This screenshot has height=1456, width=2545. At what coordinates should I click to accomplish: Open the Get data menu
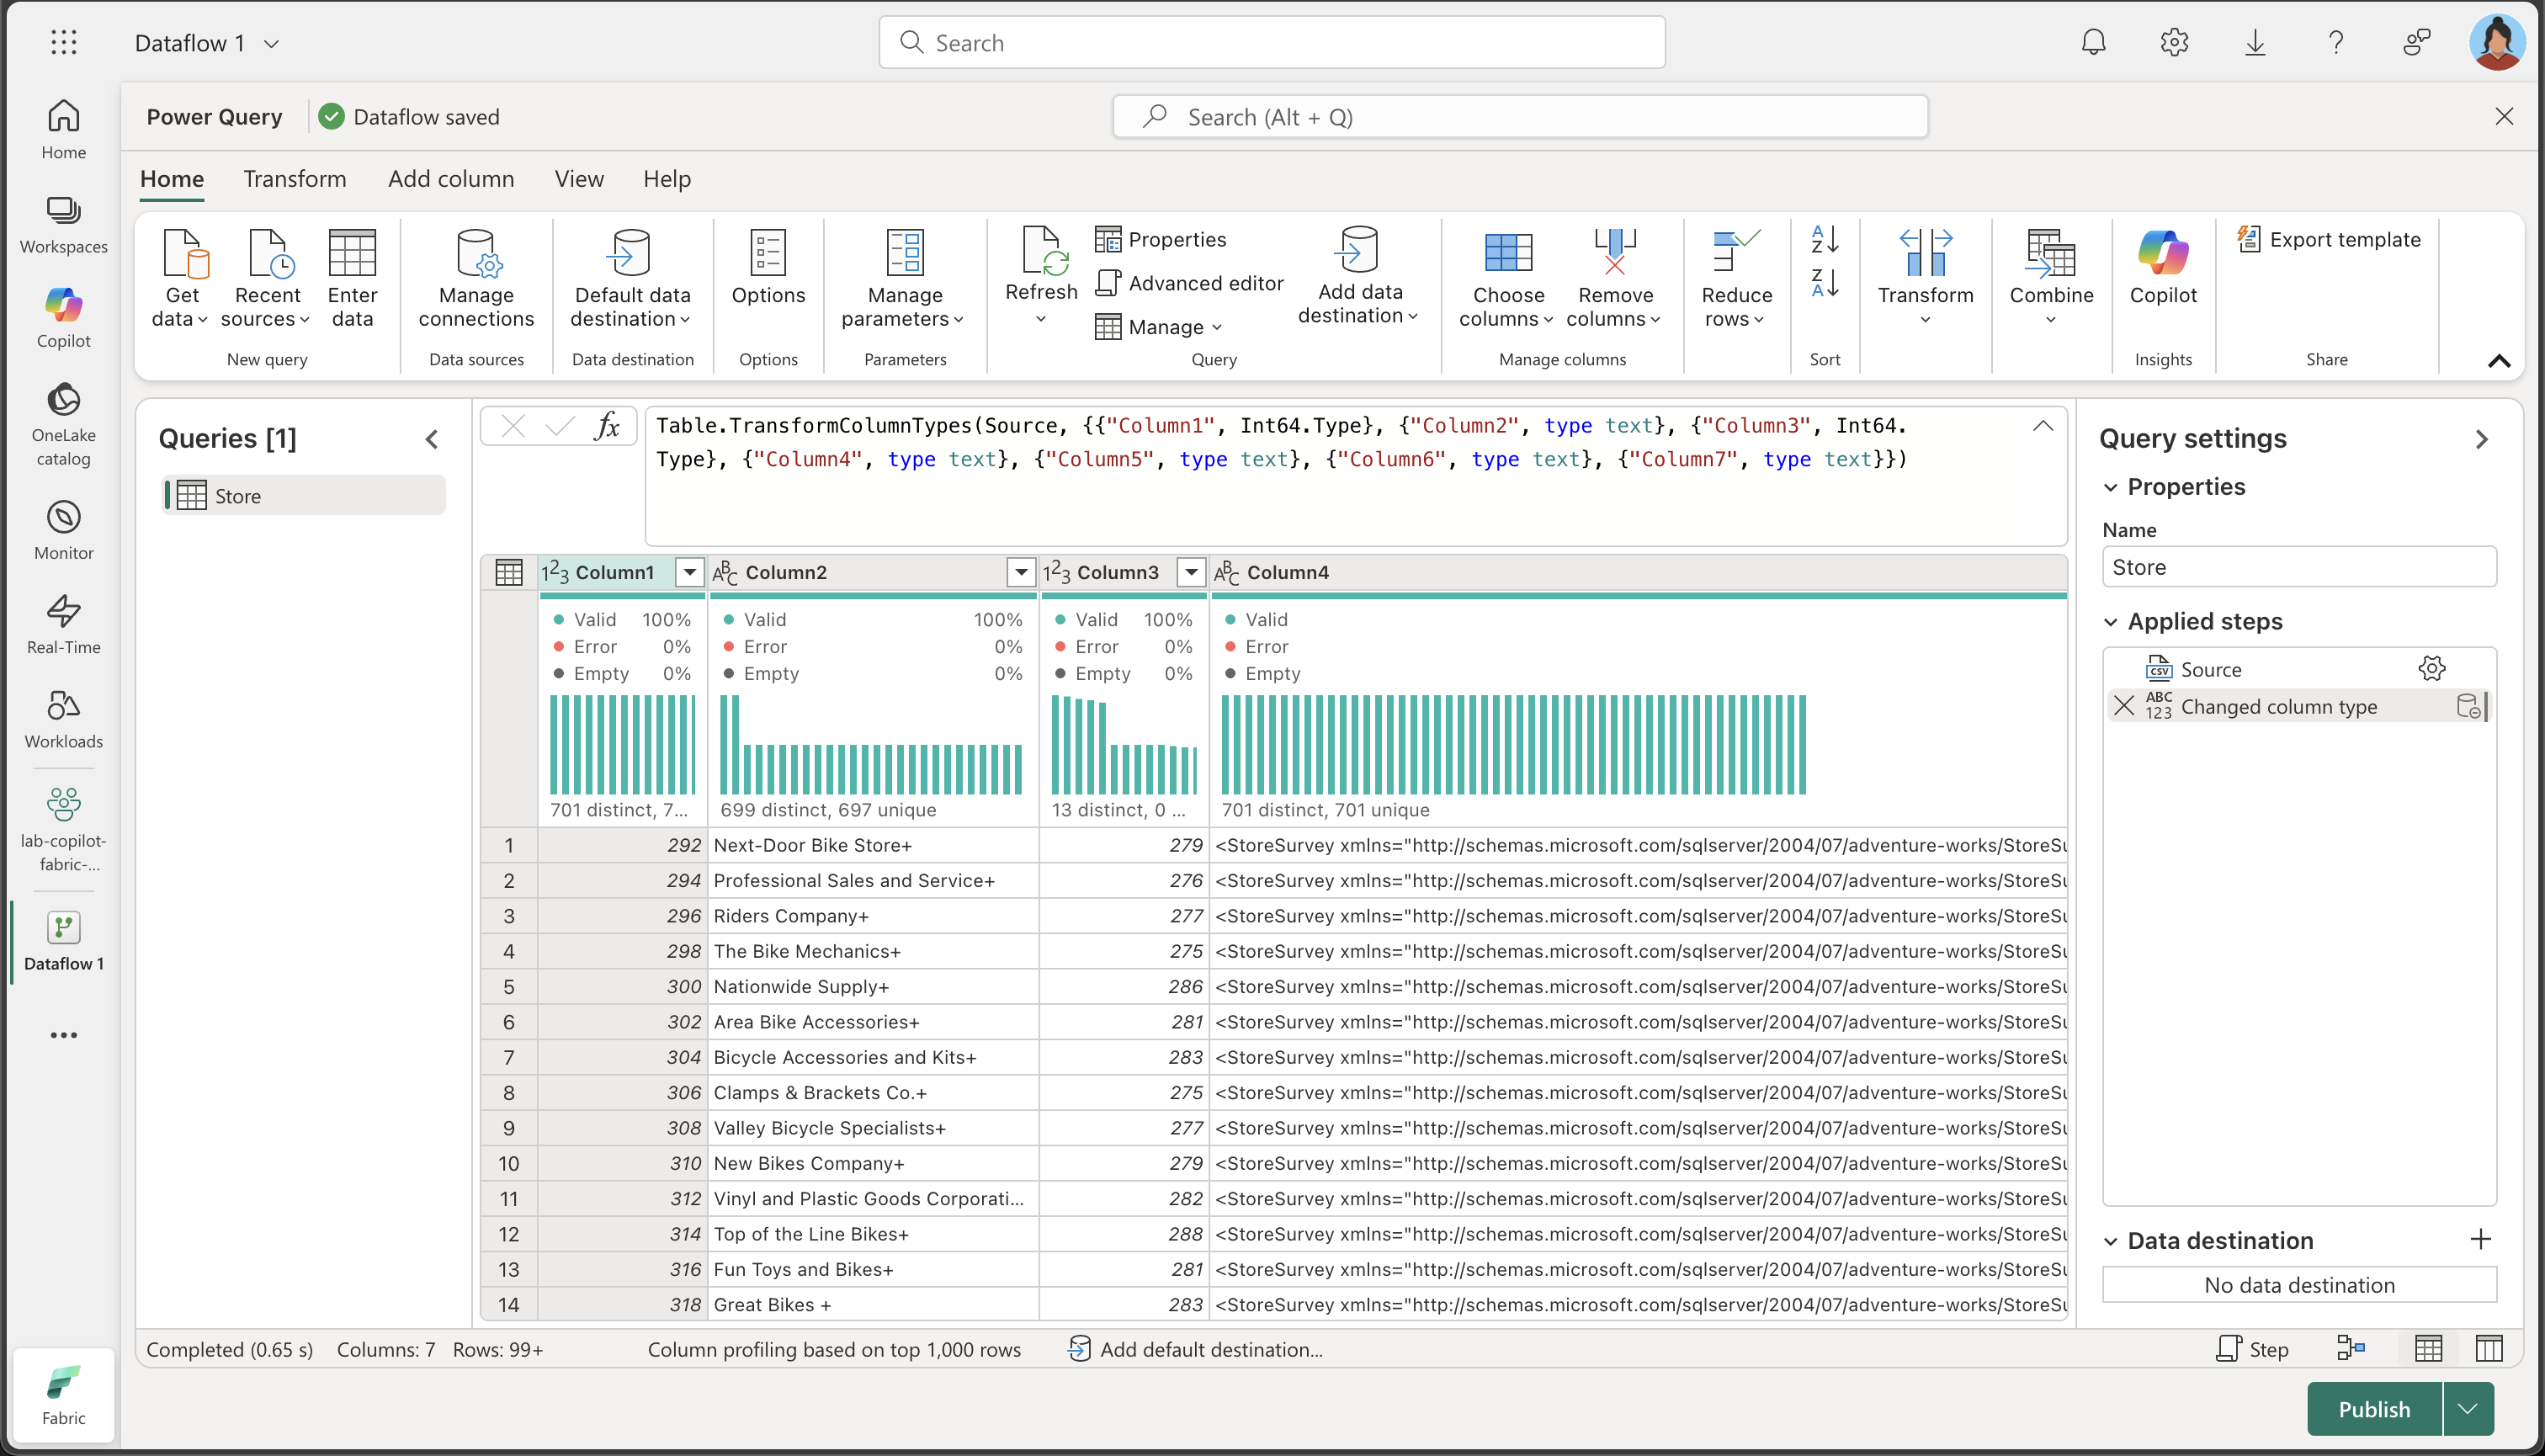[183, 279]
